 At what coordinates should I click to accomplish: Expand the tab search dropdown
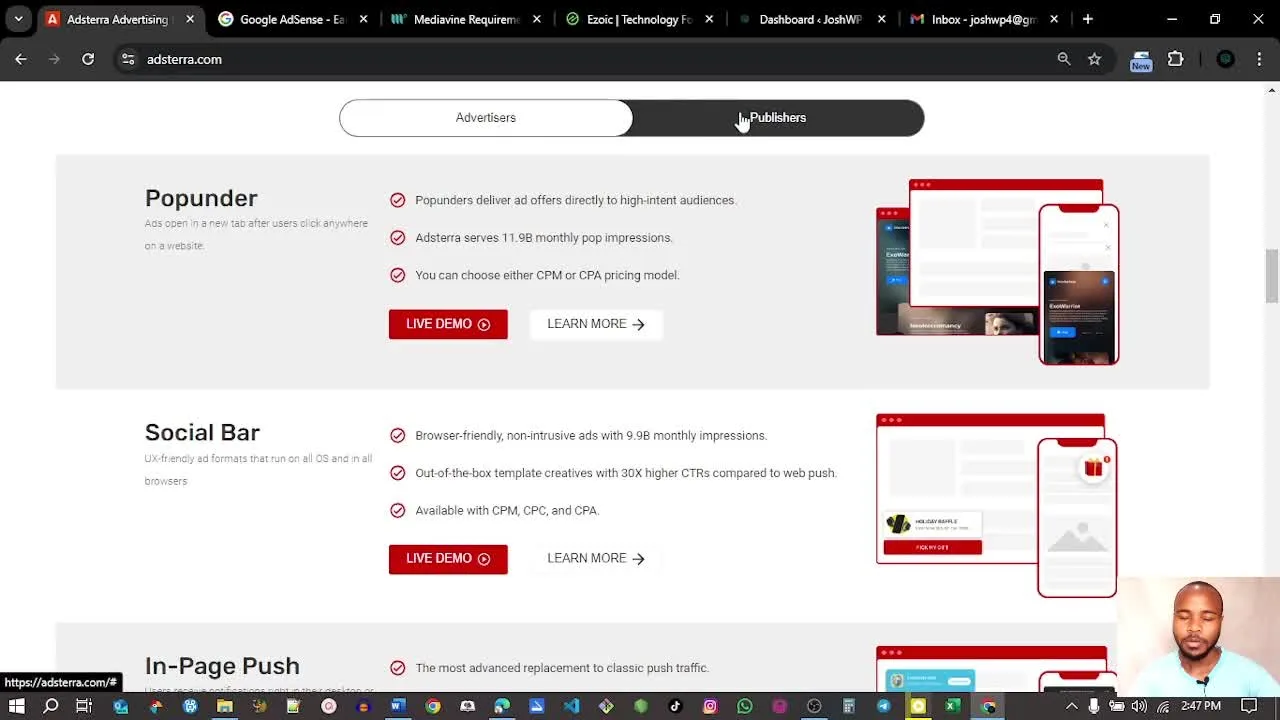18,19
